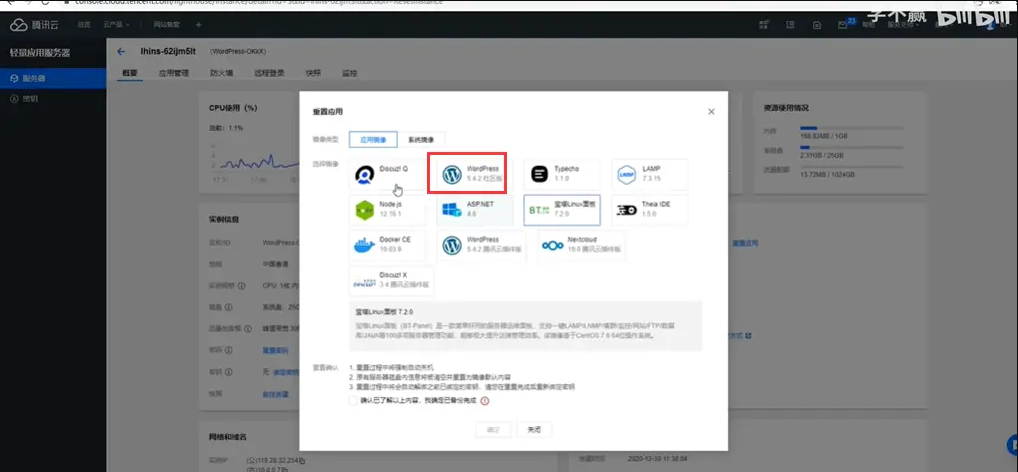Click the plus icon in top navigation
1018x472 pixels.
[x=199, y=25]
